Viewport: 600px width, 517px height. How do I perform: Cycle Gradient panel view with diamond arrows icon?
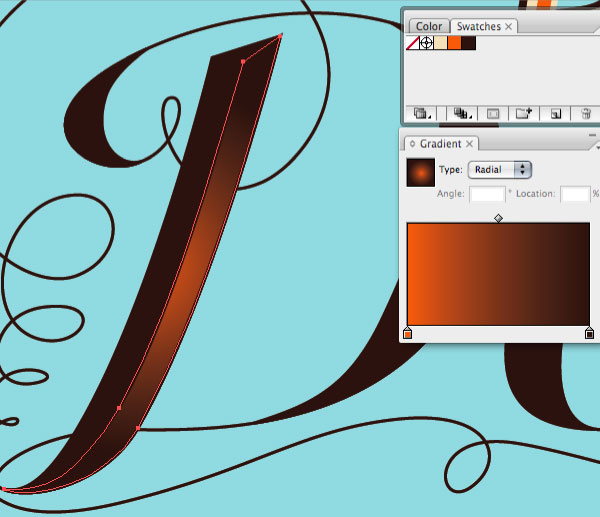coord(412,144)
